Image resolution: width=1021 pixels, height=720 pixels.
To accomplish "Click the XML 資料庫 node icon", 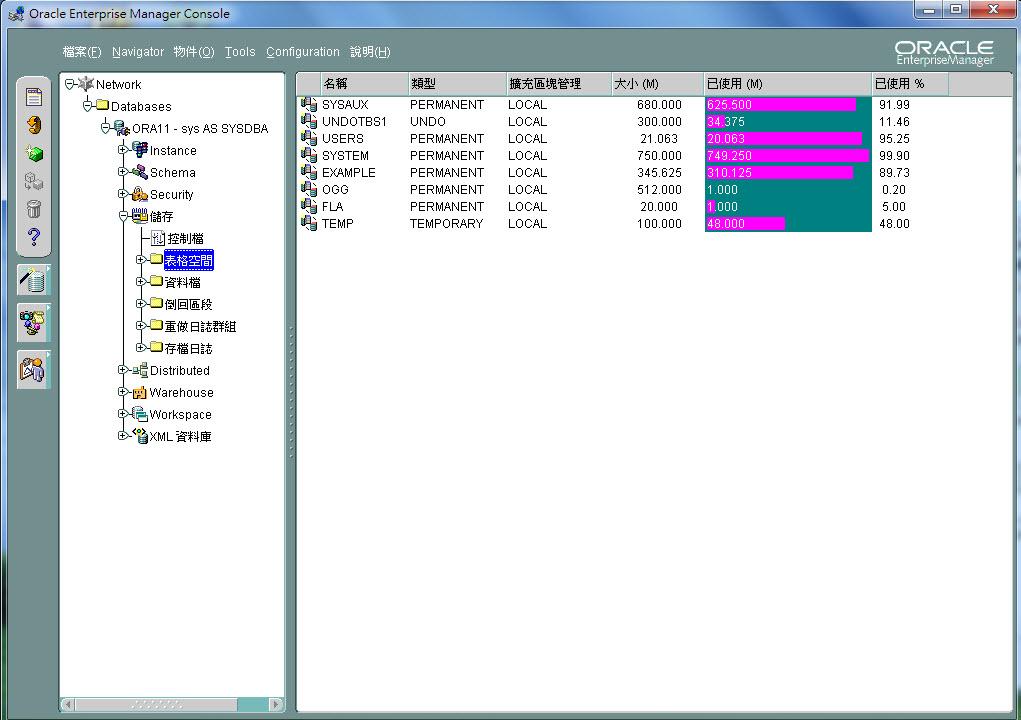I will (140, 436).
